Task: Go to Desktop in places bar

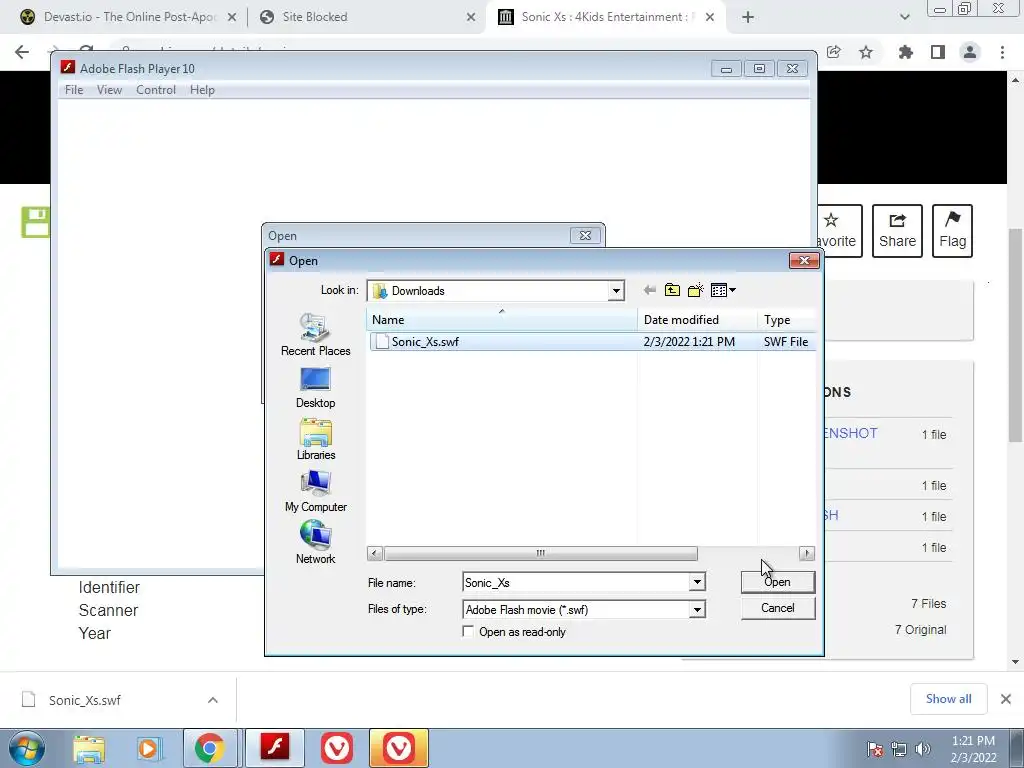Action: pyautogui.click(x=315, y=388)
